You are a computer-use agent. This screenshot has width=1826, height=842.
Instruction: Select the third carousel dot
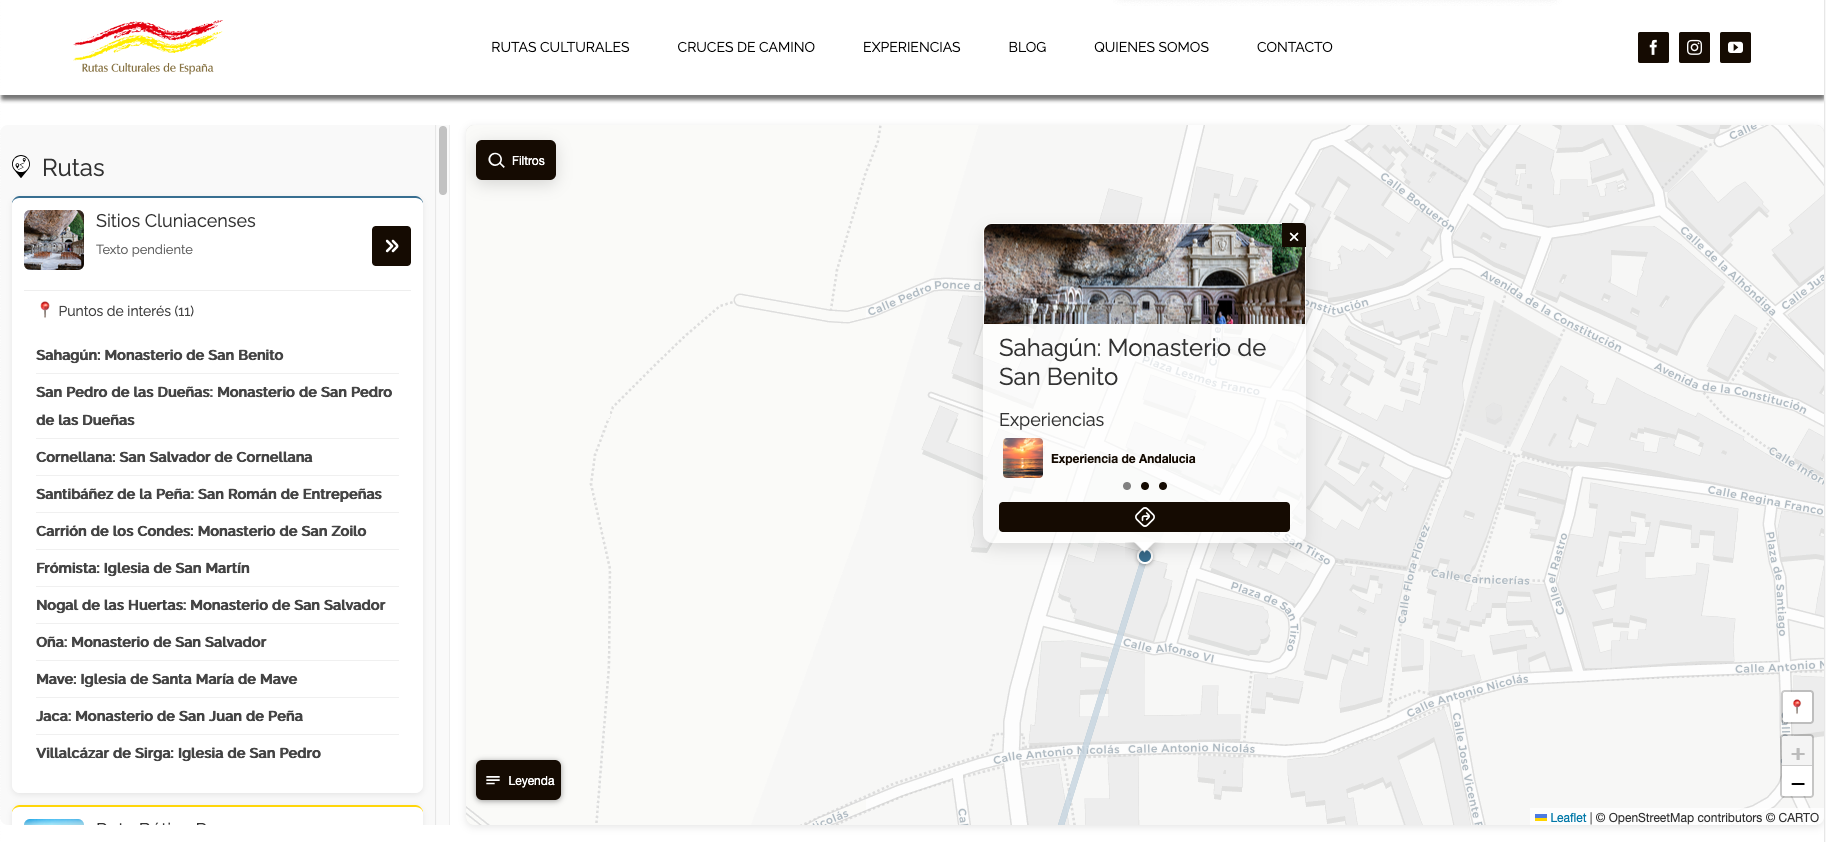click(1163, 486)
